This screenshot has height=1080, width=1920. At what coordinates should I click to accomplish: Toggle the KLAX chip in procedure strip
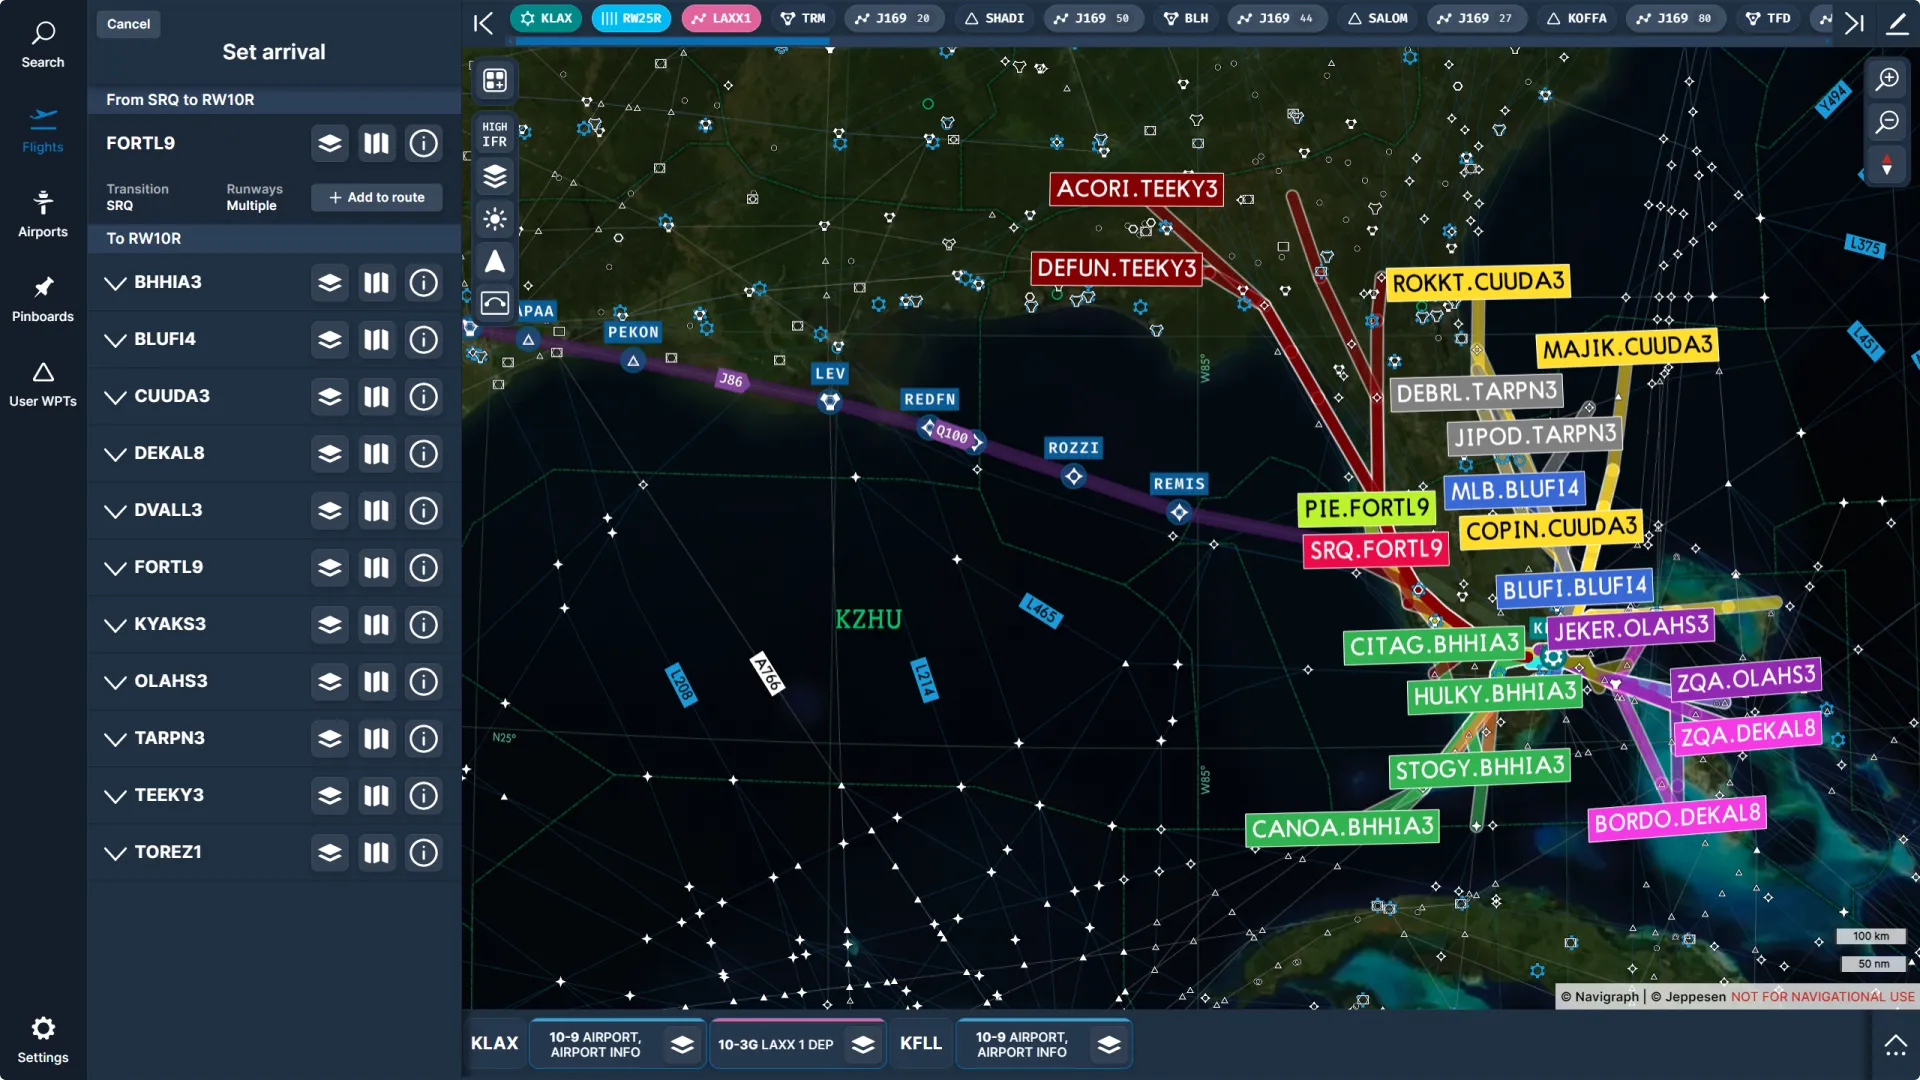[x=545, y=17]
